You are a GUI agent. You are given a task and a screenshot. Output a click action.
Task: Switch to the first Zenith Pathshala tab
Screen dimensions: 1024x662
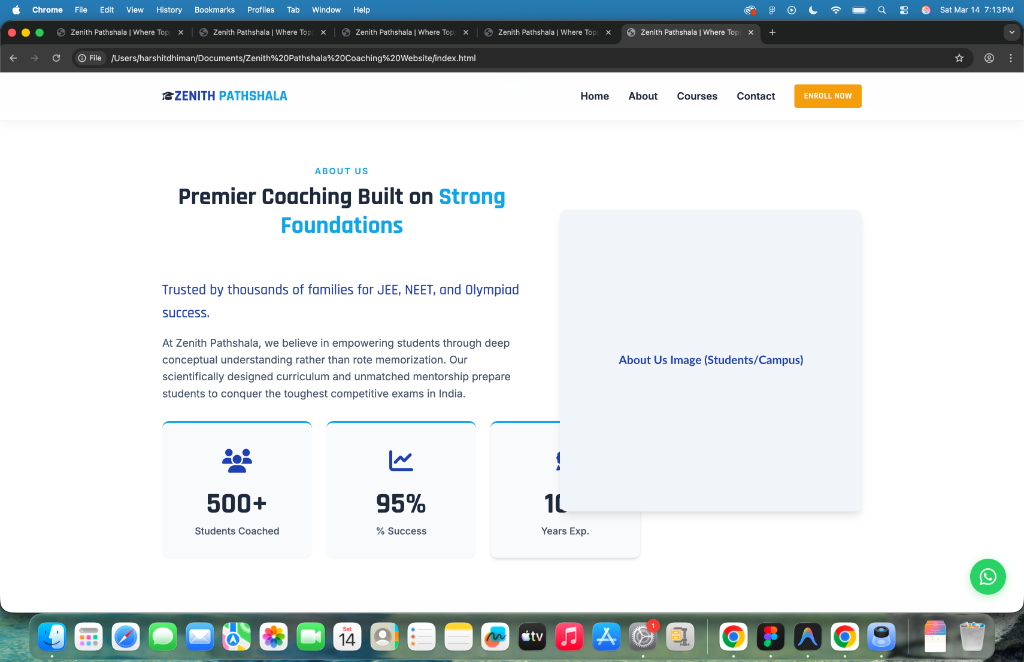(118, 32)
